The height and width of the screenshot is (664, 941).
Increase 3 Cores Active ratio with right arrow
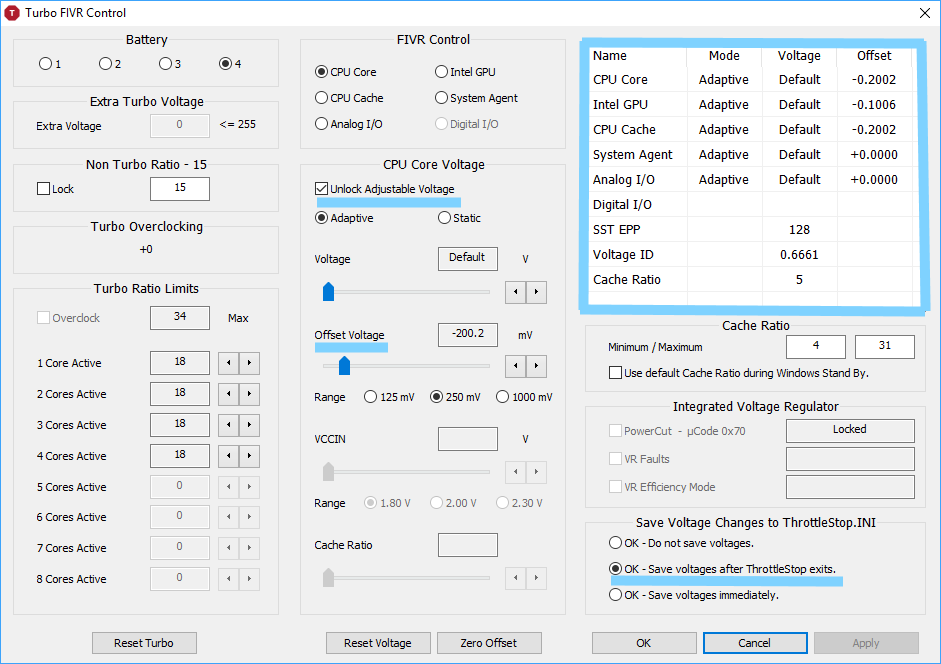[250, 425]
